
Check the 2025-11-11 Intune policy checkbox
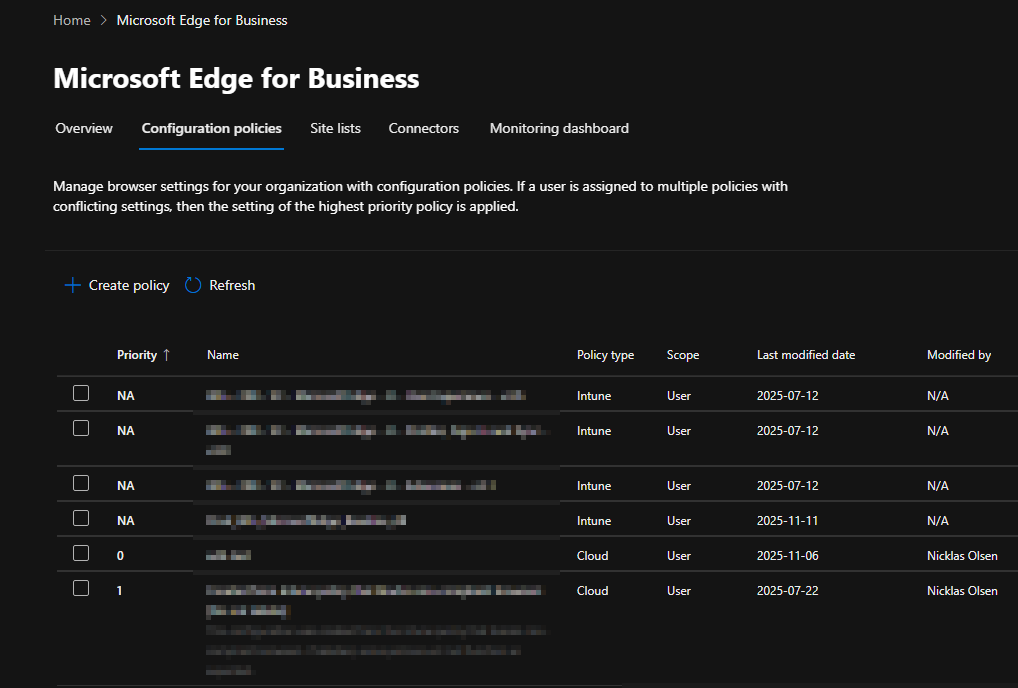pos(81,519)
